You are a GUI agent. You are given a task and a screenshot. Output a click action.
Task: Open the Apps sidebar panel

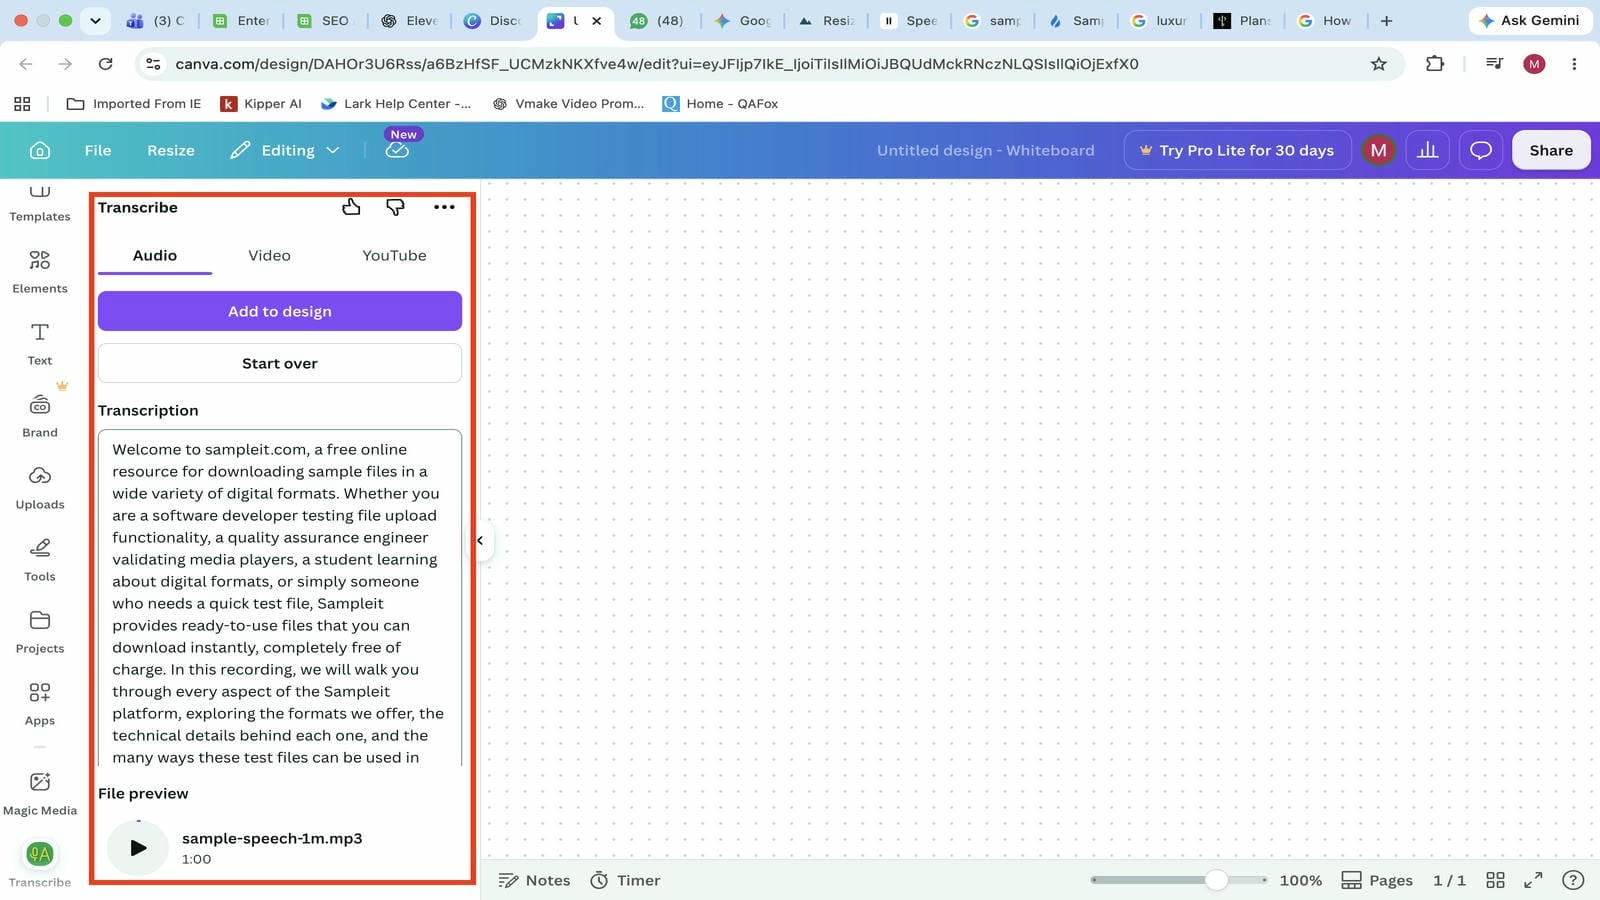click(x=40, y=703)
